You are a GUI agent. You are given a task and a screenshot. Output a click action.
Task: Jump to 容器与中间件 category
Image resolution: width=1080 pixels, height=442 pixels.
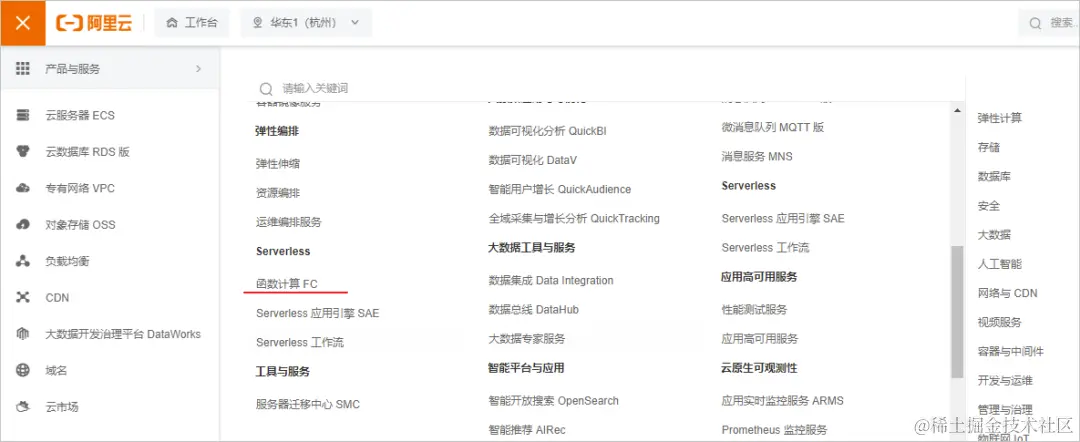click(1010, 351)
